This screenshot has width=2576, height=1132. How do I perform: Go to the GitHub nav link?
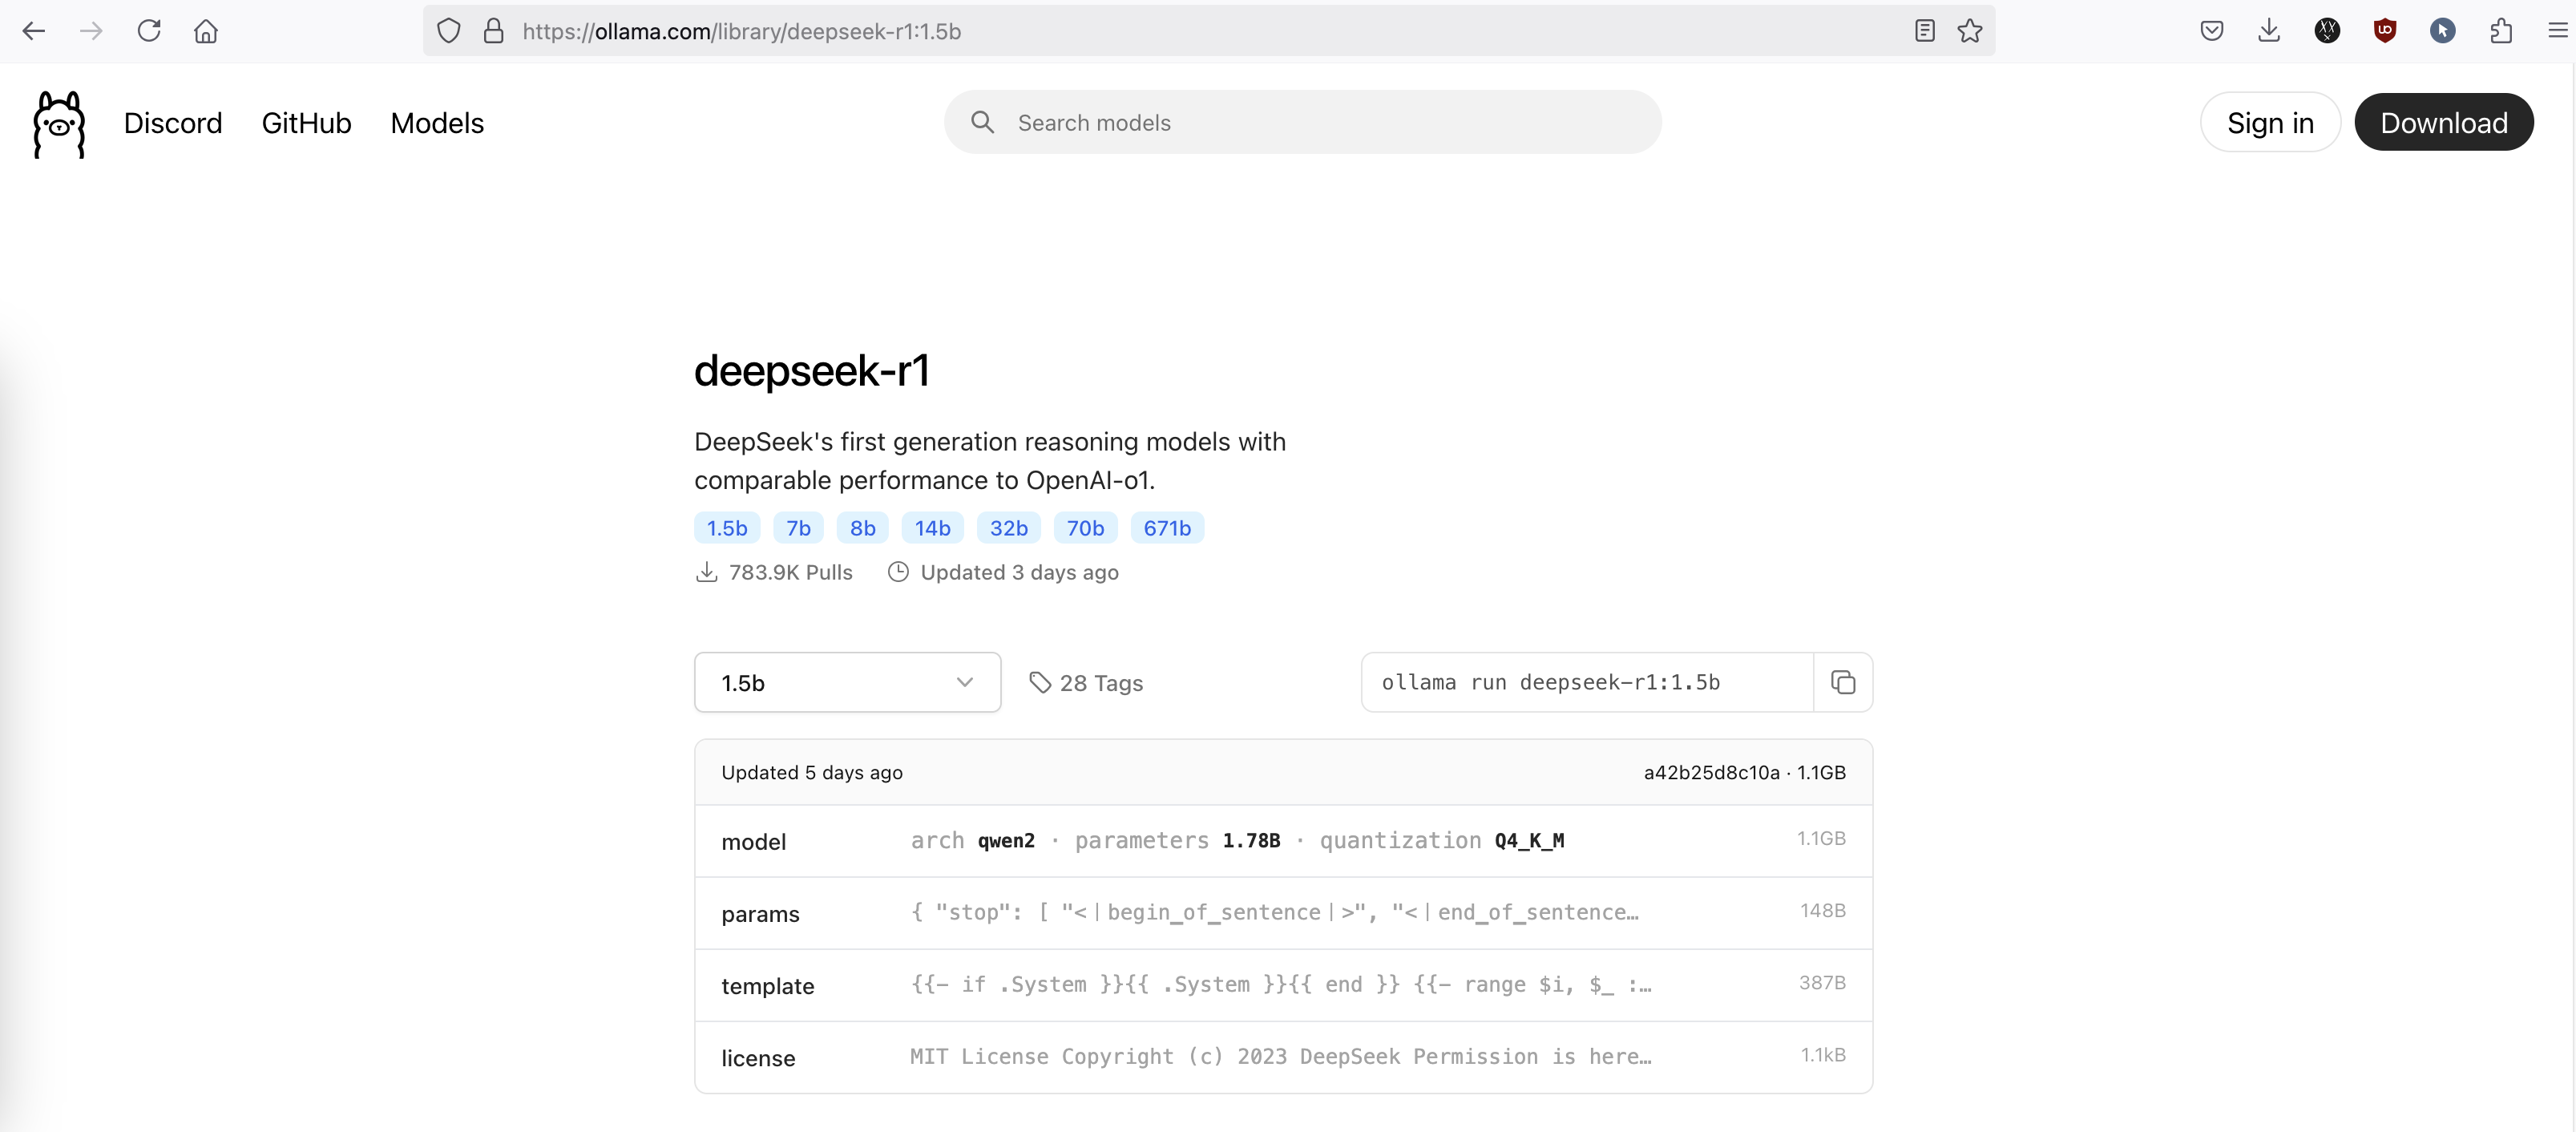(306, 123)
